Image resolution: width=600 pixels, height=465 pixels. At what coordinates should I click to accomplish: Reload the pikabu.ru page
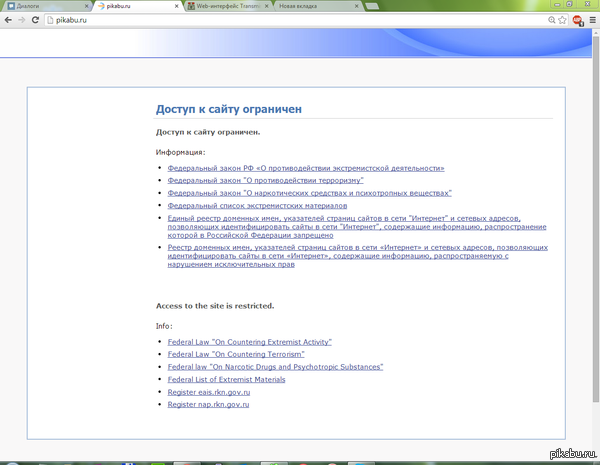coord(36,20)
